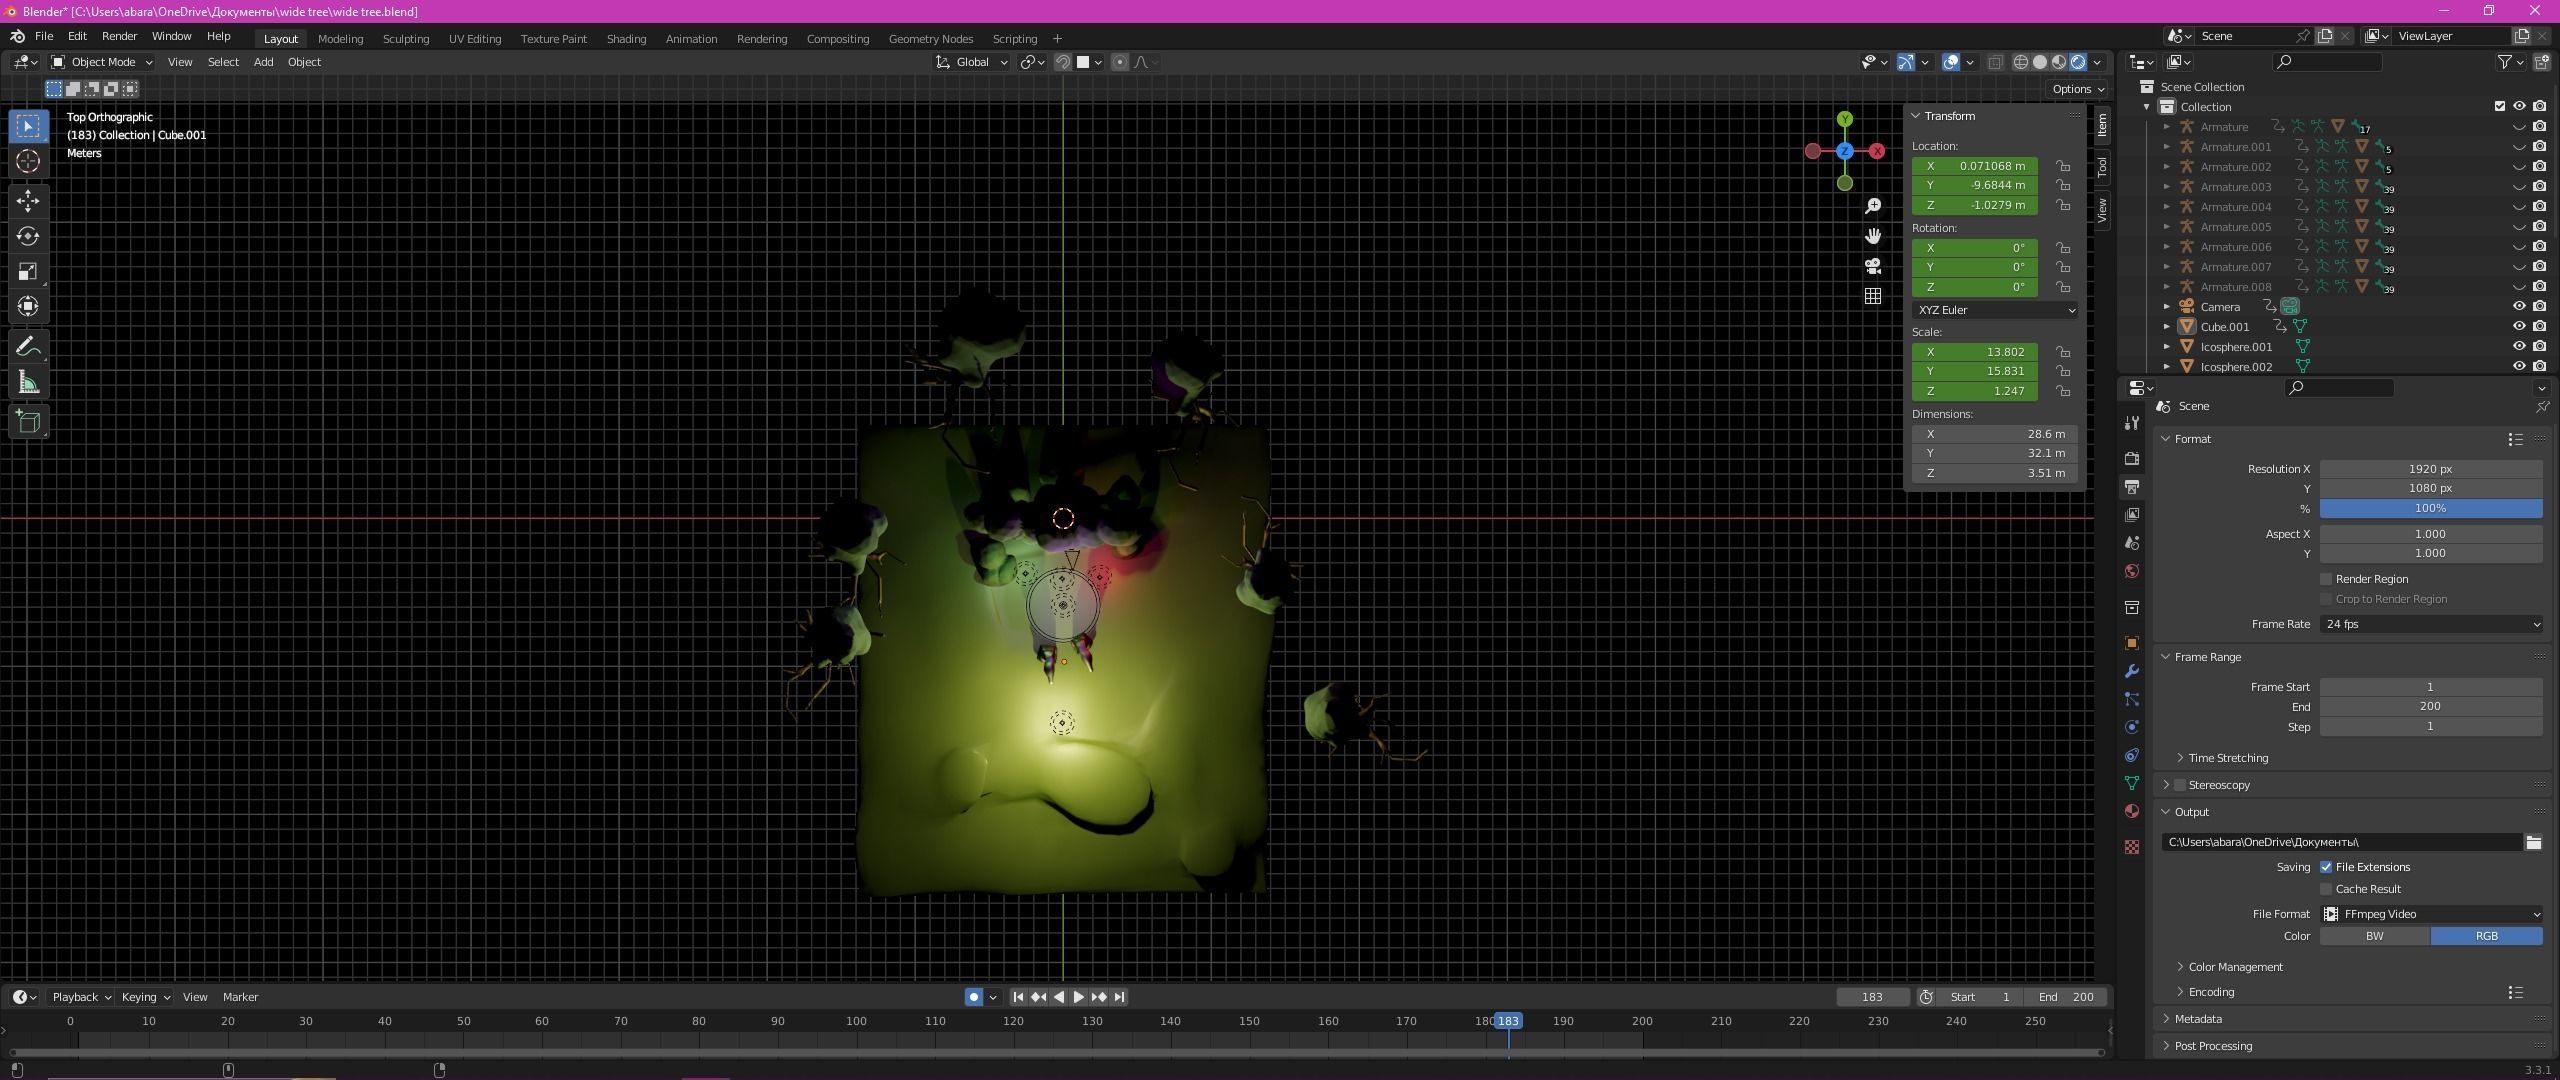Open the Render menu
The image size is (2560, 1080).
(119, 36)
